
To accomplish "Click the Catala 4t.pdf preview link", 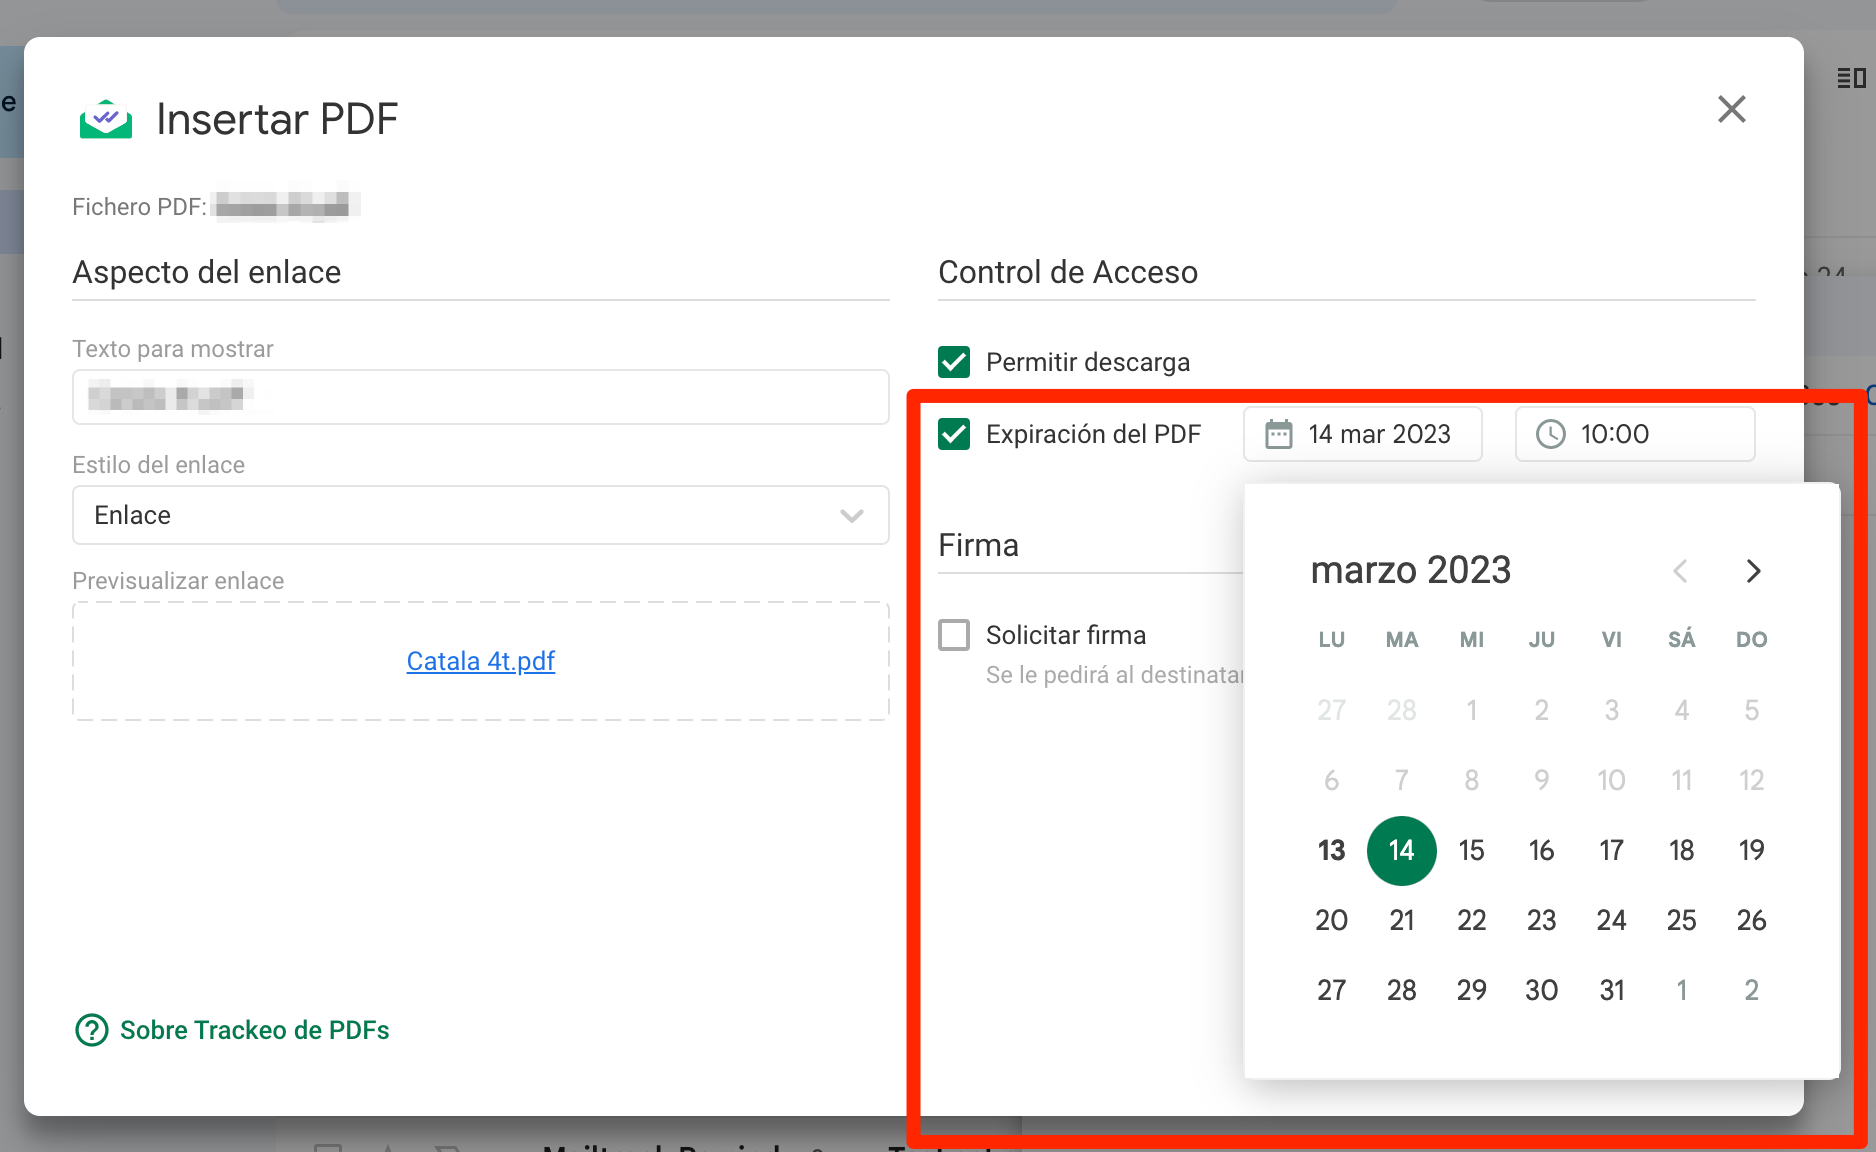I will point(480,661).
